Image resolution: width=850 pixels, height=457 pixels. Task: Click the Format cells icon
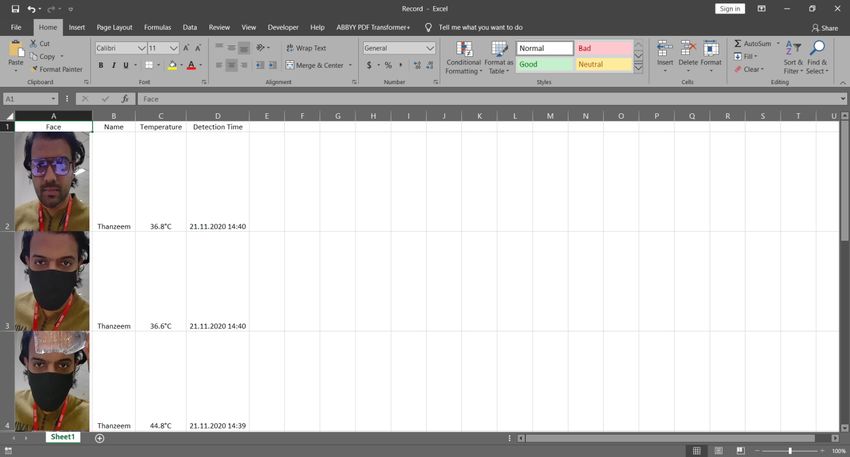pos(711,49)
